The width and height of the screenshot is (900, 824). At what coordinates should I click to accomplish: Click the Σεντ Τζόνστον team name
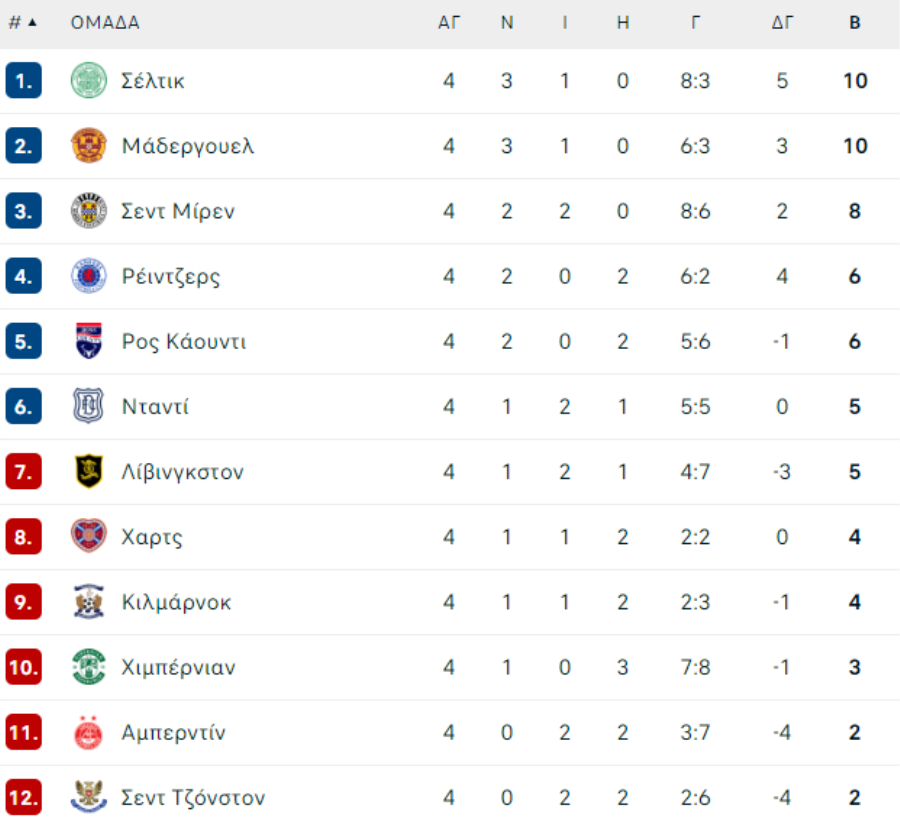tap(193, 798)
